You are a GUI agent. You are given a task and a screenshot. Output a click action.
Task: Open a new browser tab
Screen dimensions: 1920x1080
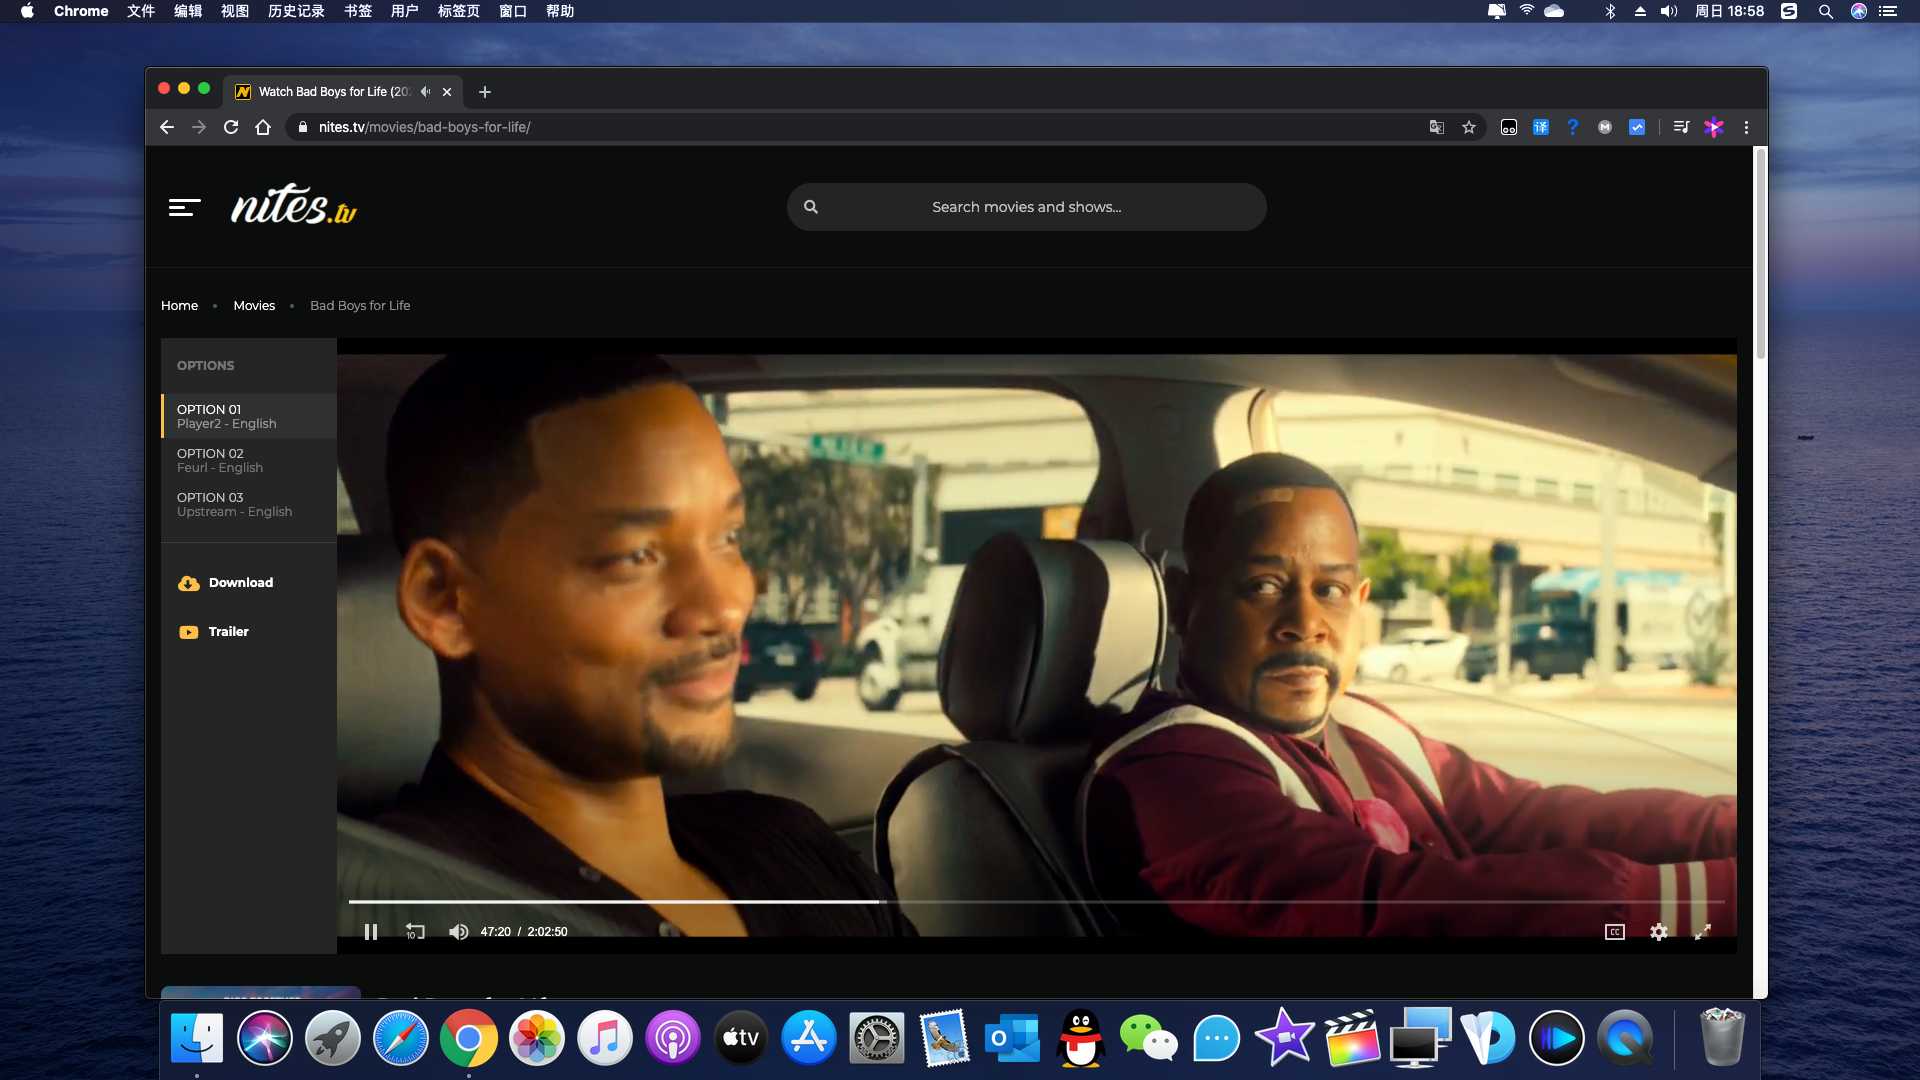(485, 92)
